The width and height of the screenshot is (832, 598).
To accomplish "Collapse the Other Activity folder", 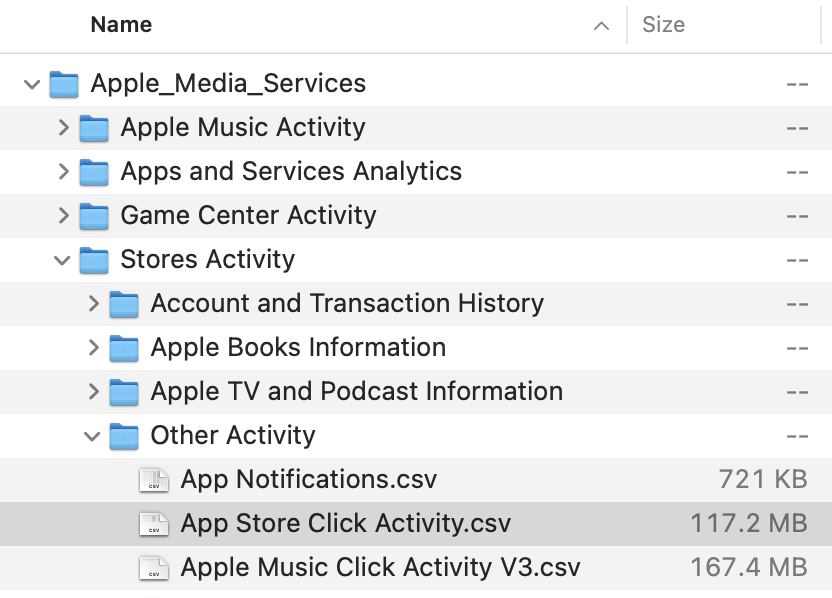I will click(x=92, y=436).
